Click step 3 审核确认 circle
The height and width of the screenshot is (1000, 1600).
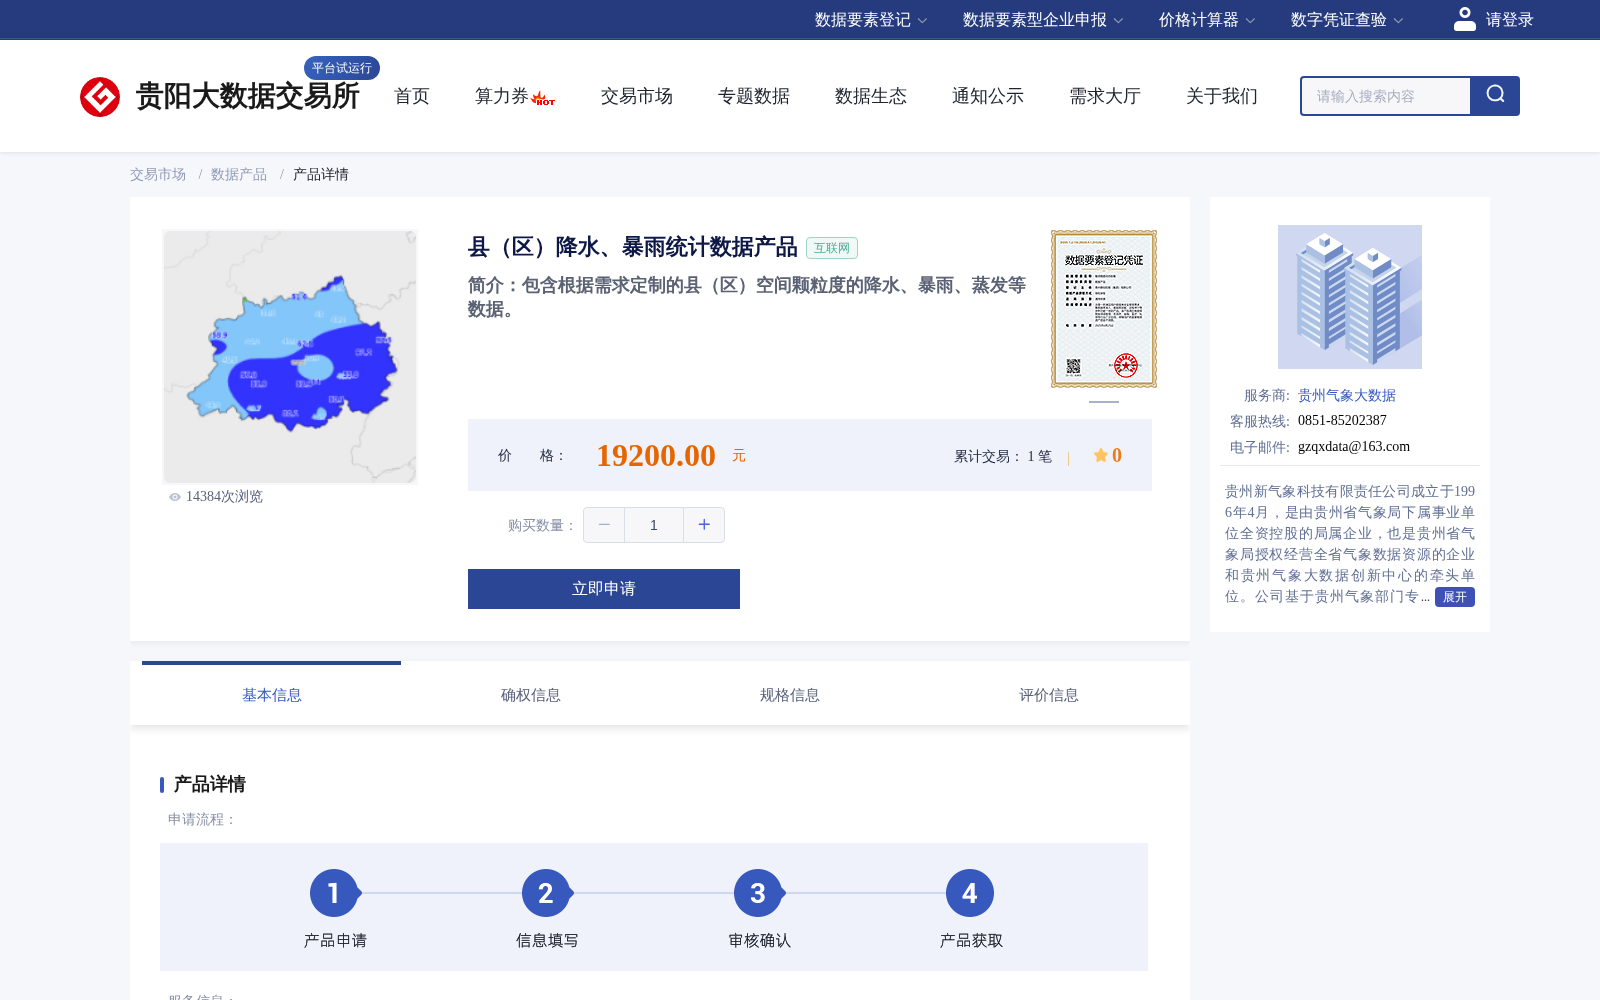click(758, 893)
